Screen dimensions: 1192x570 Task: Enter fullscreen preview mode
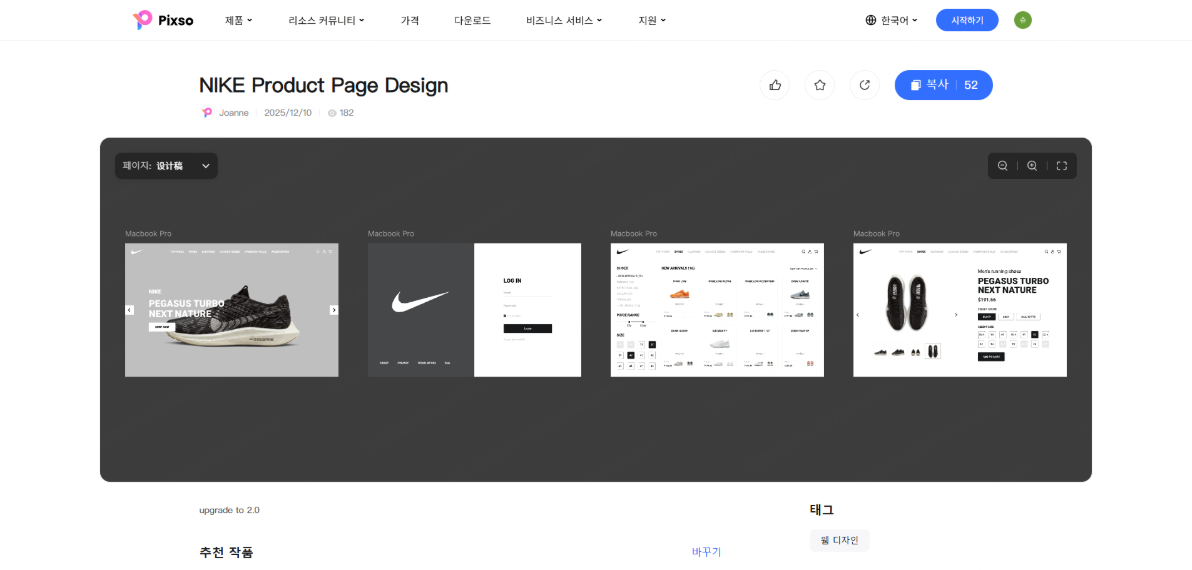[1061, 166]
